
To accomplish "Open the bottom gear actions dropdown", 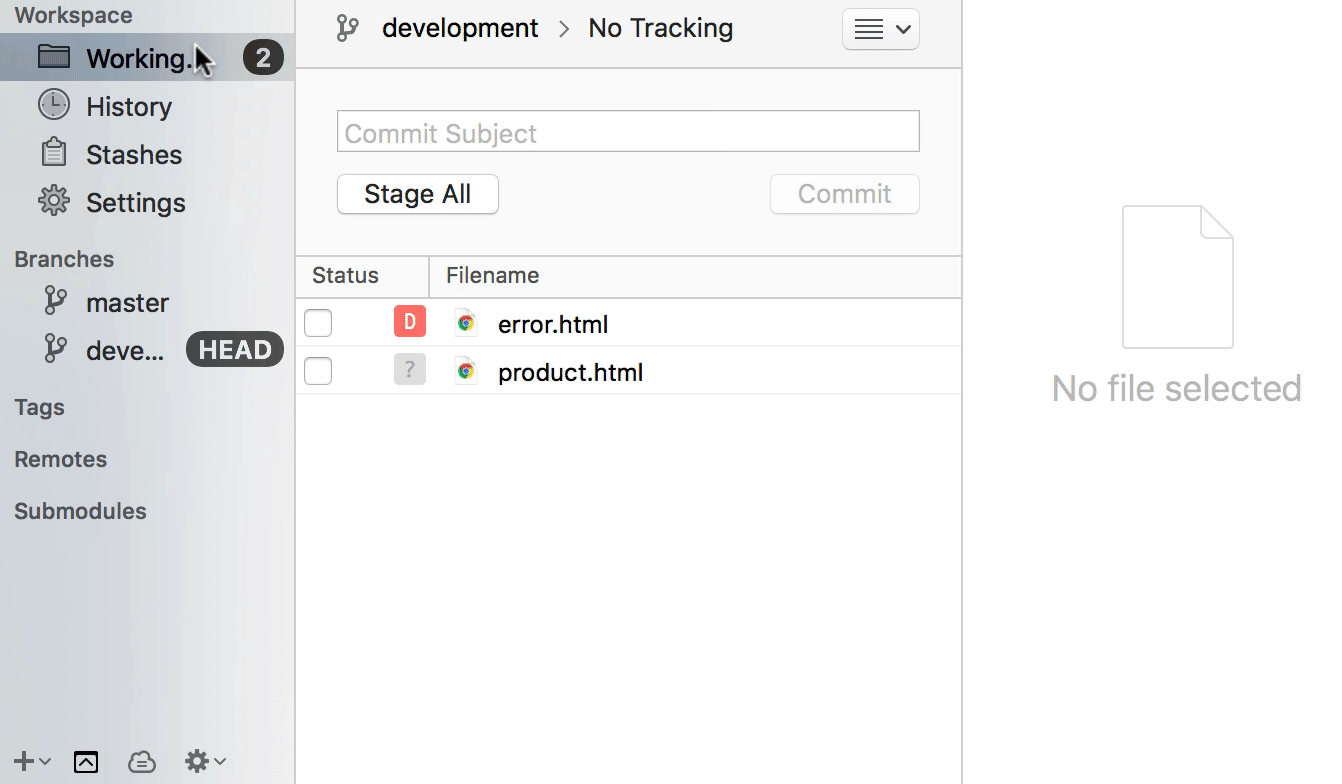I will pyautogui.click(x=205, y=762).
